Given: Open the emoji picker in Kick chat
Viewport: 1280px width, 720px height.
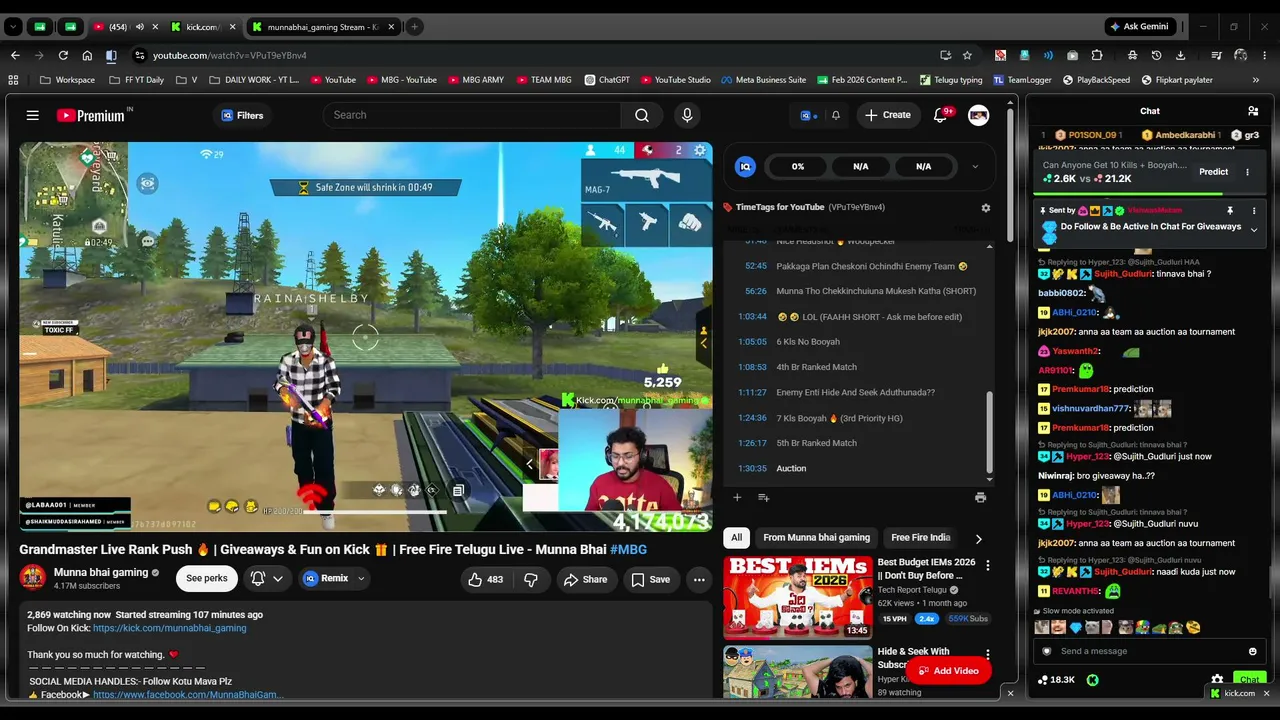Looking at the screenshot, I should tap(1252, 651).
